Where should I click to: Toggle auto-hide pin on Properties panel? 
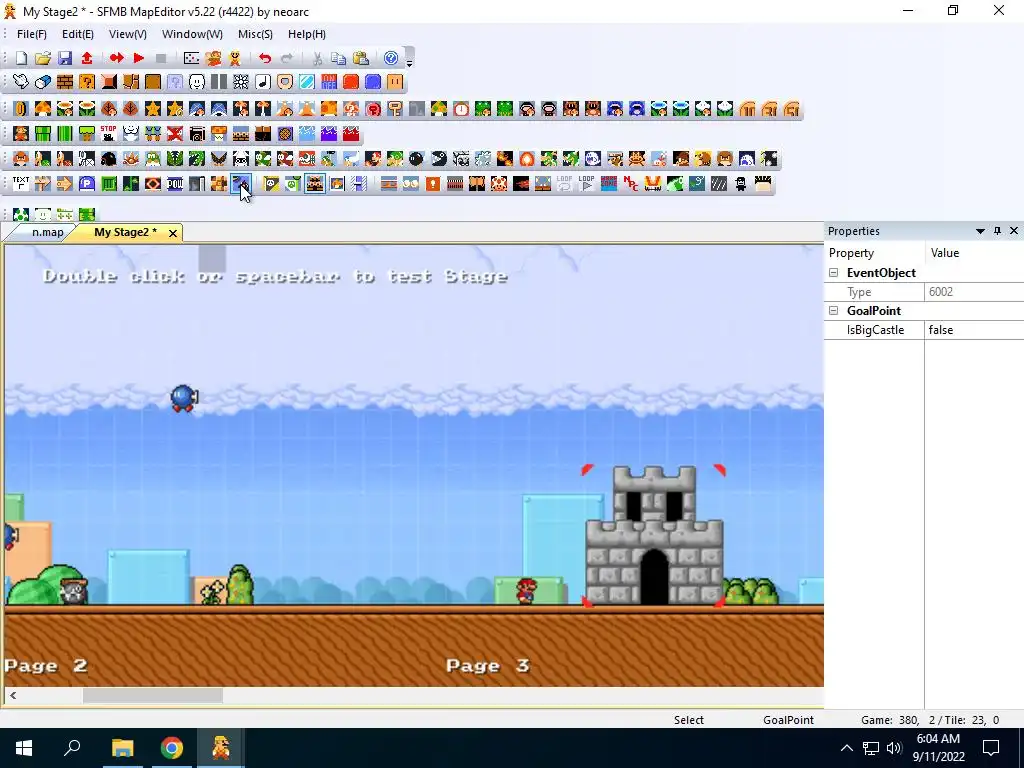tap(997, 231)
